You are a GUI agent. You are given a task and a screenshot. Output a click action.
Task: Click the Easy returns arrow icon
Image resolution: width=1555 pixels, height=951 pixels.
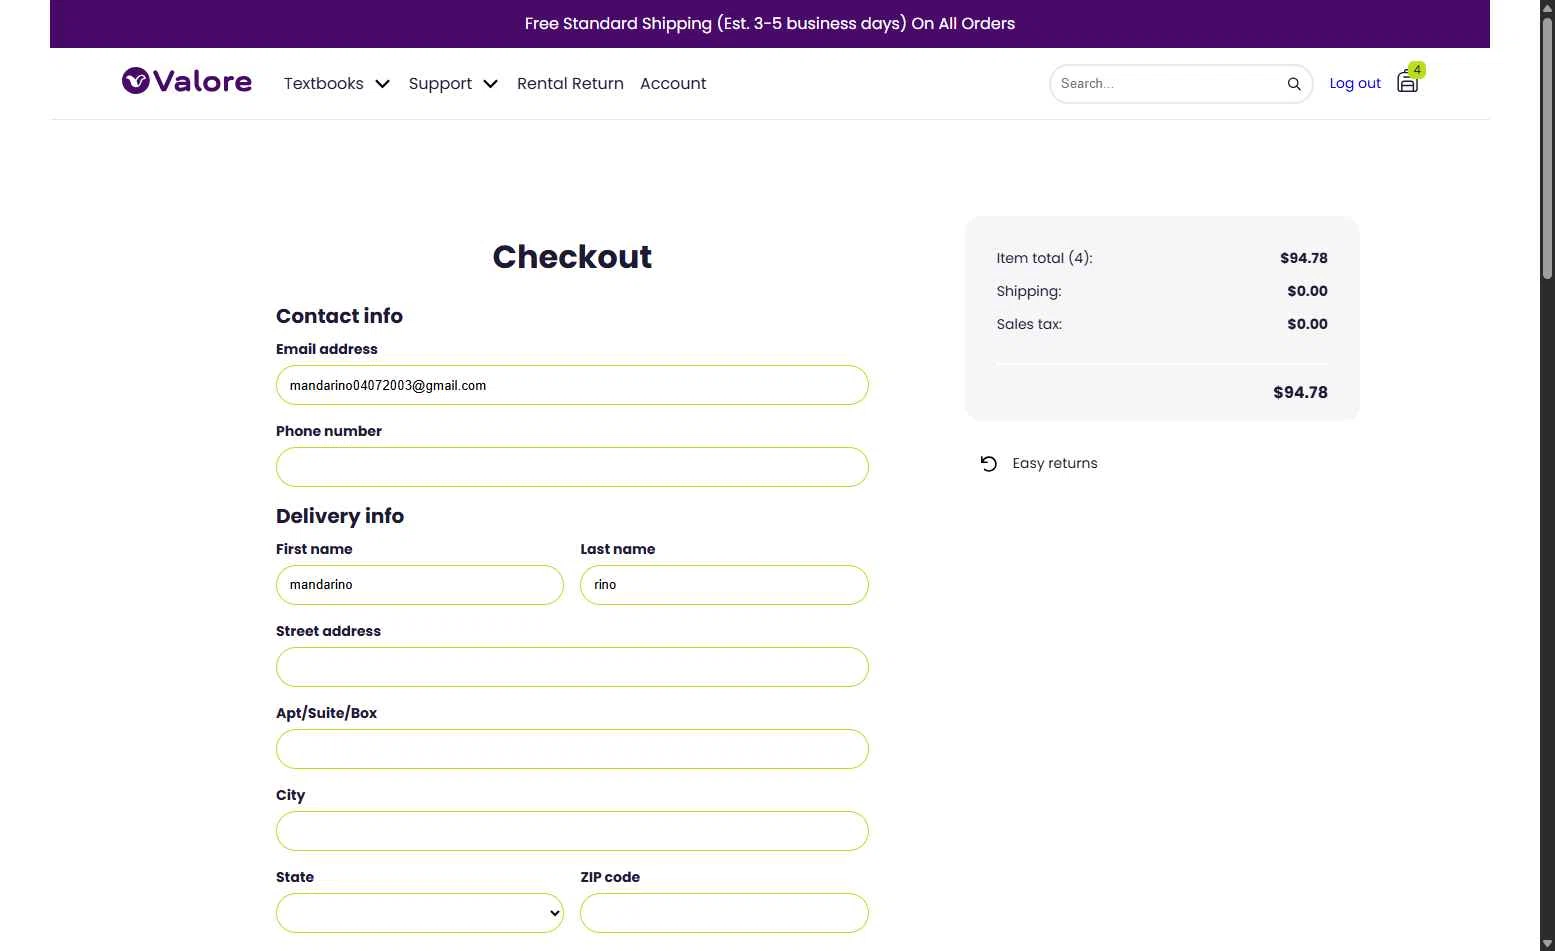click(x=988, y=463)
